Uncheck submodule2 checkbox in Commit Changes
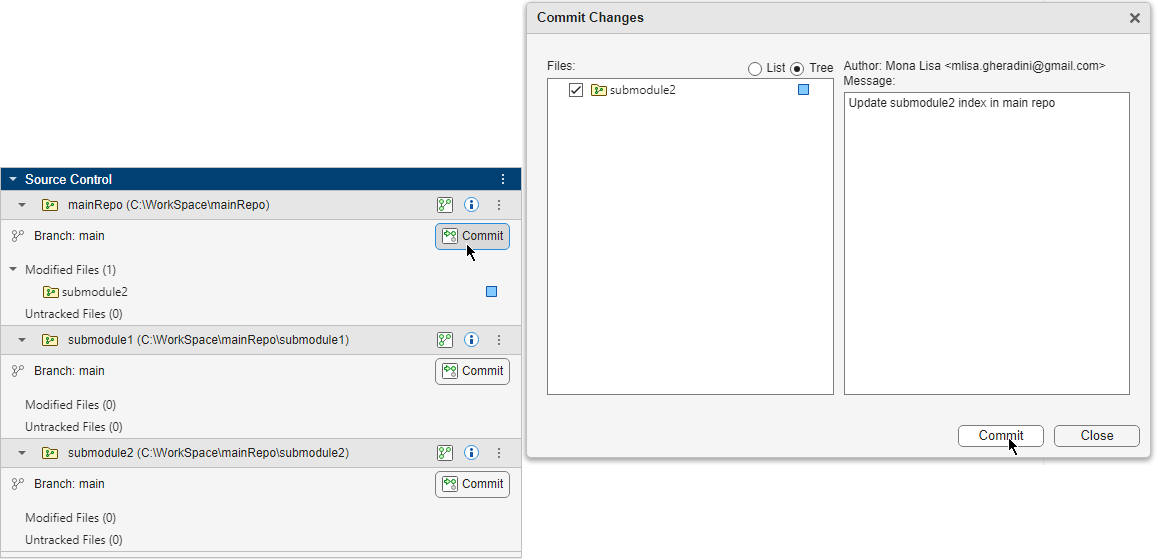The image size is (1157, 559). tap(576, 90)
